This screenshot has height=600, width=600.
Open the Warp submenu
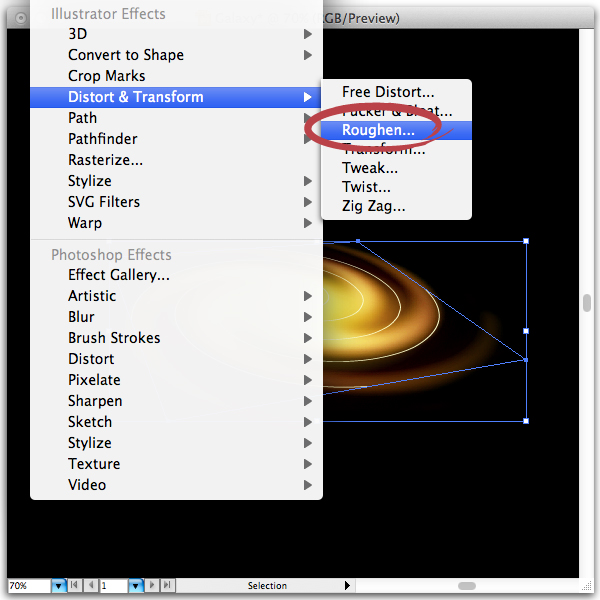[x=176, y=223]
